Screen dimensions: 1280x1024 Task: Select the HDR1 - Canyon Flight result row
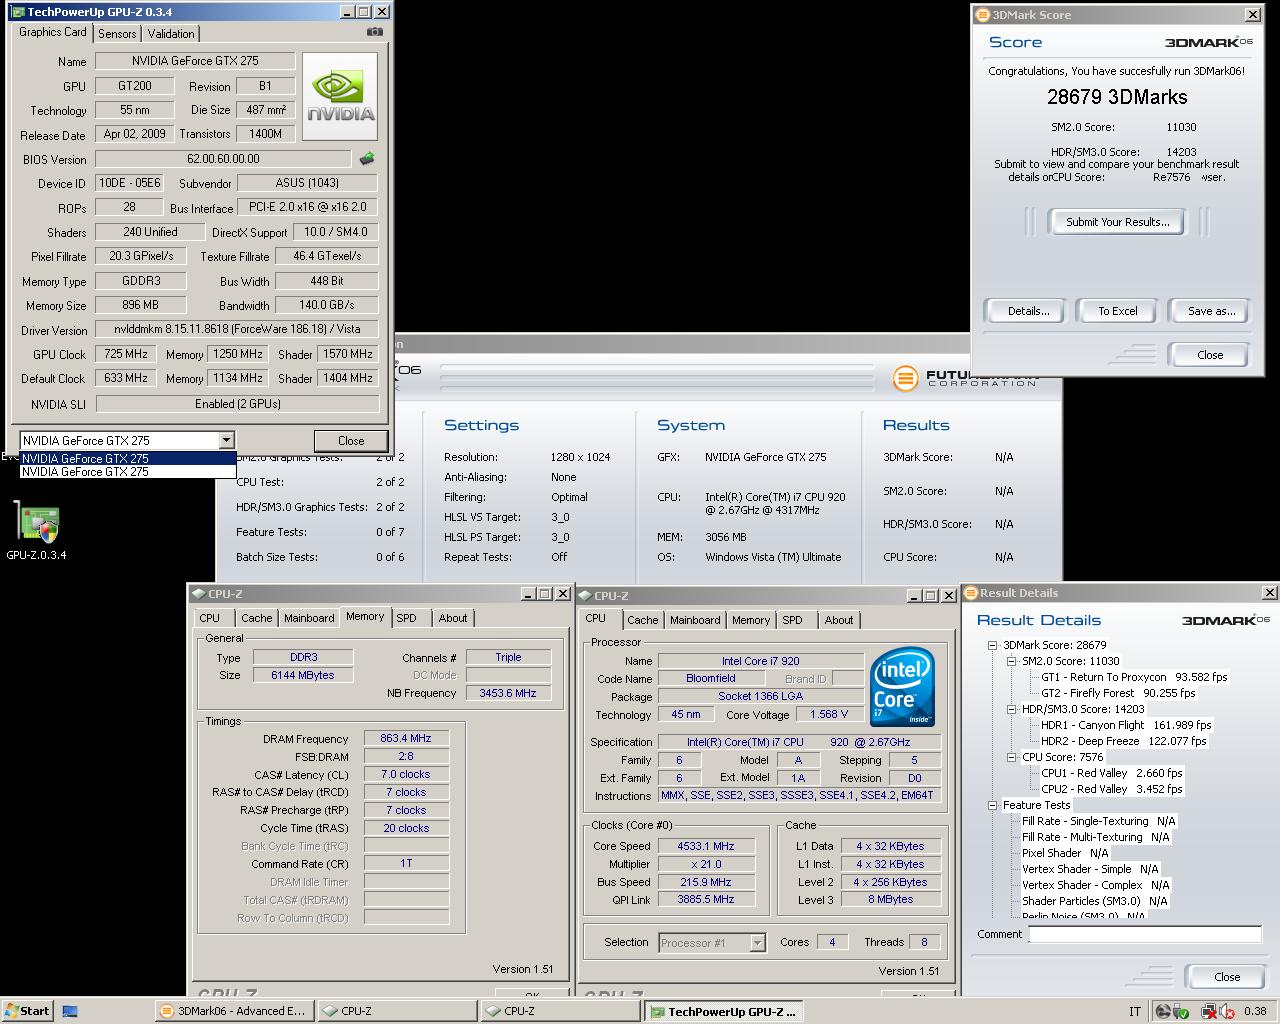[1126, 725]
